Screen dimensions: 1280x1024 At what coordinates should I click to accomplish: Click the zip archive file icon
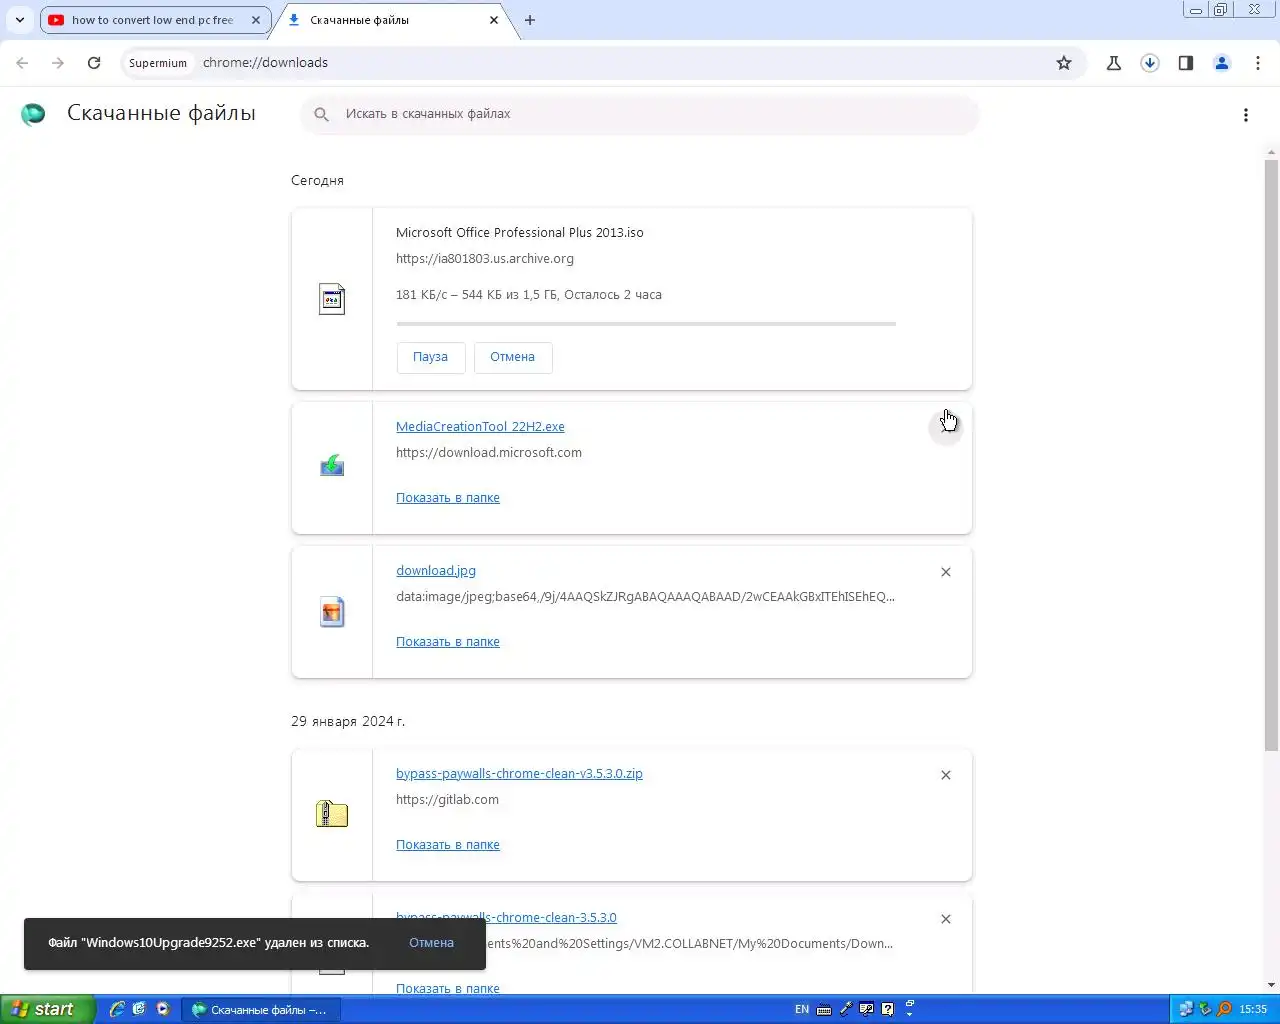click(x=332, y=814)
